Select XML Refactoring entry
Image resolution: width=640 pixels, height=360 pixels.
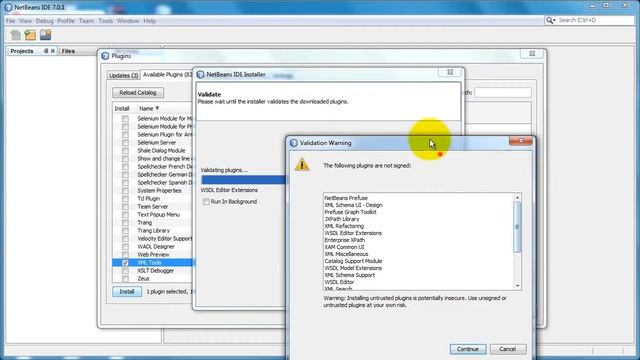(344, 226)
